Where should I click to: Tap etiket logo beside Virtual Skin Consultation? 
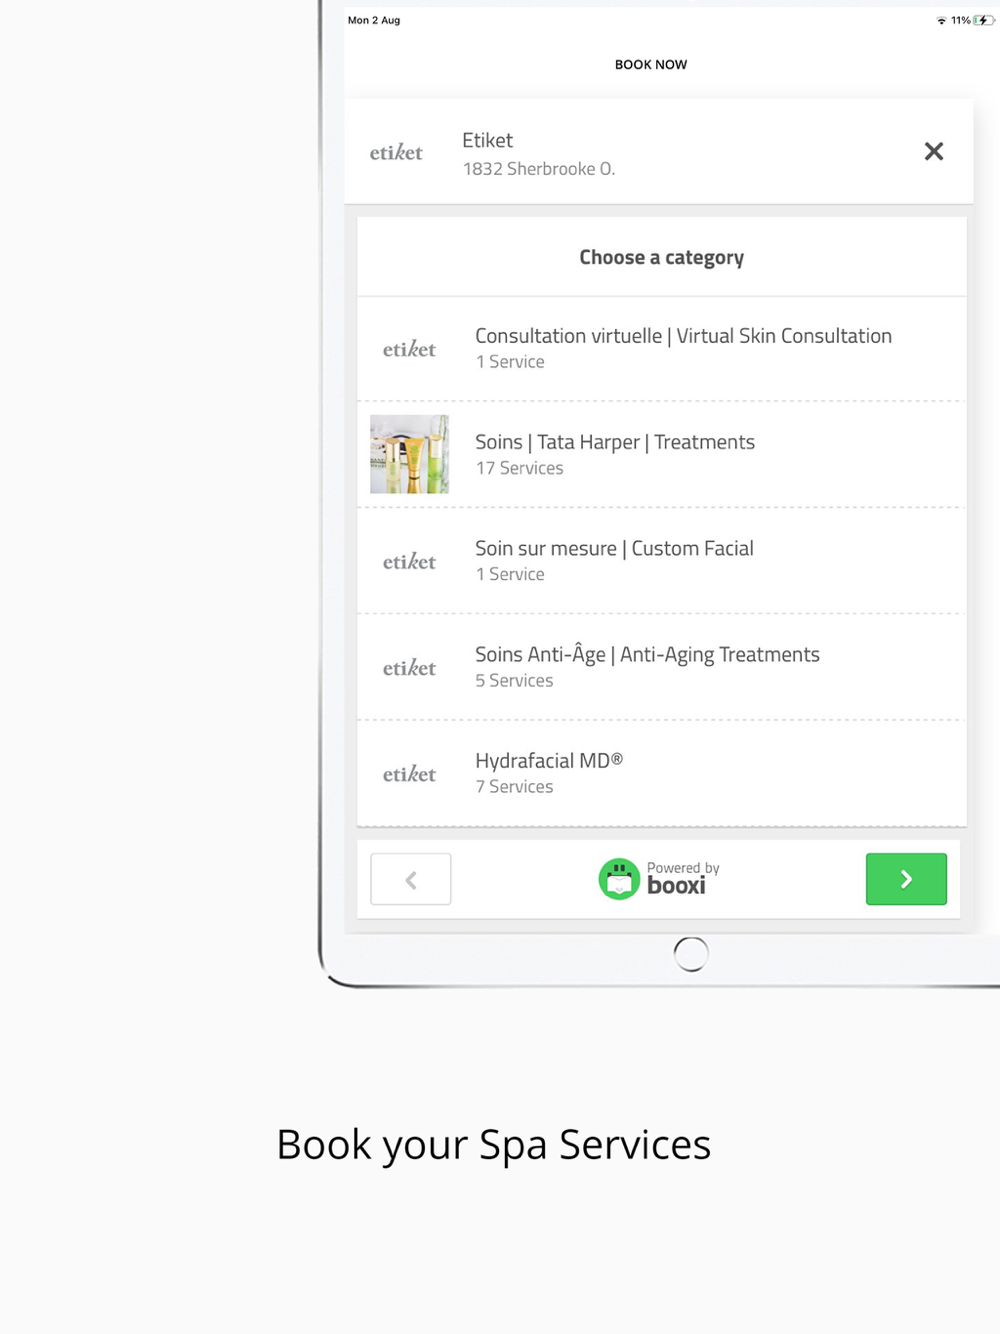[x=409, y=349]
